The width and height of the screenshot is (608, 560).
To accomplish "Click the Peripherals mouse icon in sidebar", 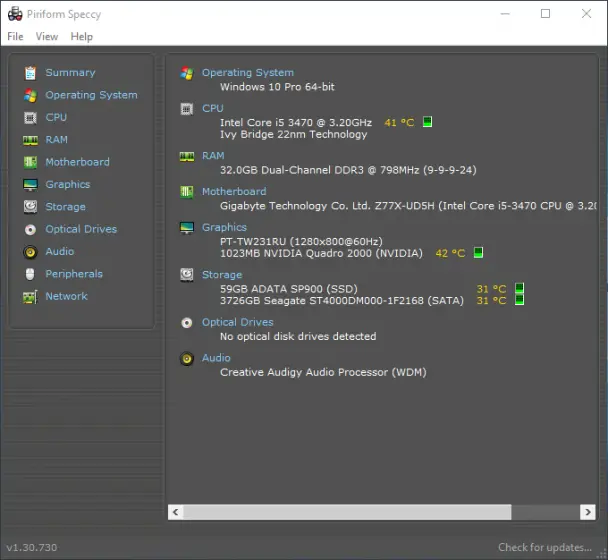I will (30, 274).
